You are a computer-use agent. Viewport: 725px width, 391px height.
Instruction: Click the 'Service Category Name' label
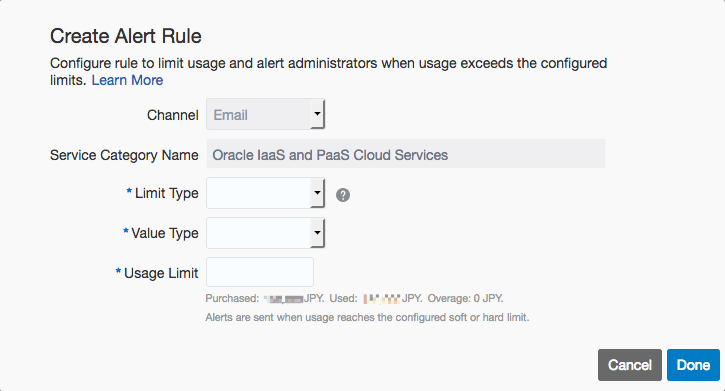(124, 155)
